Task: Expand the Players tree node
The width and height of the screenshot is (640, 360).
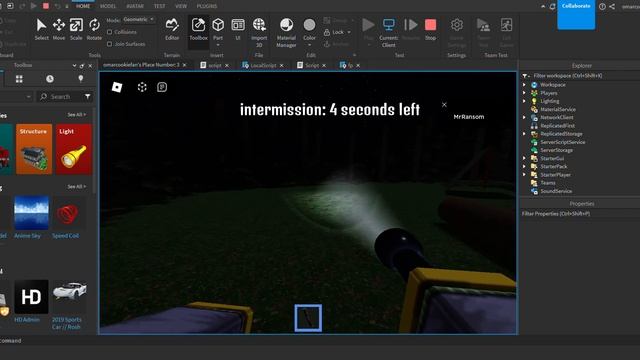Action: pyautogui.click(x=524, y=93)
